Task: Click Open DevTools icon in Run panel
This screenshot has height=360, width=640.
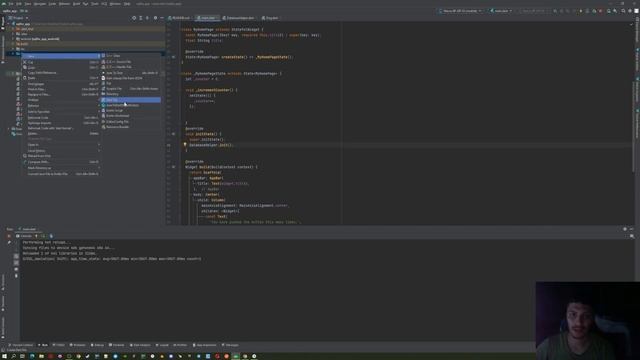Action: [x=51, y=236]
